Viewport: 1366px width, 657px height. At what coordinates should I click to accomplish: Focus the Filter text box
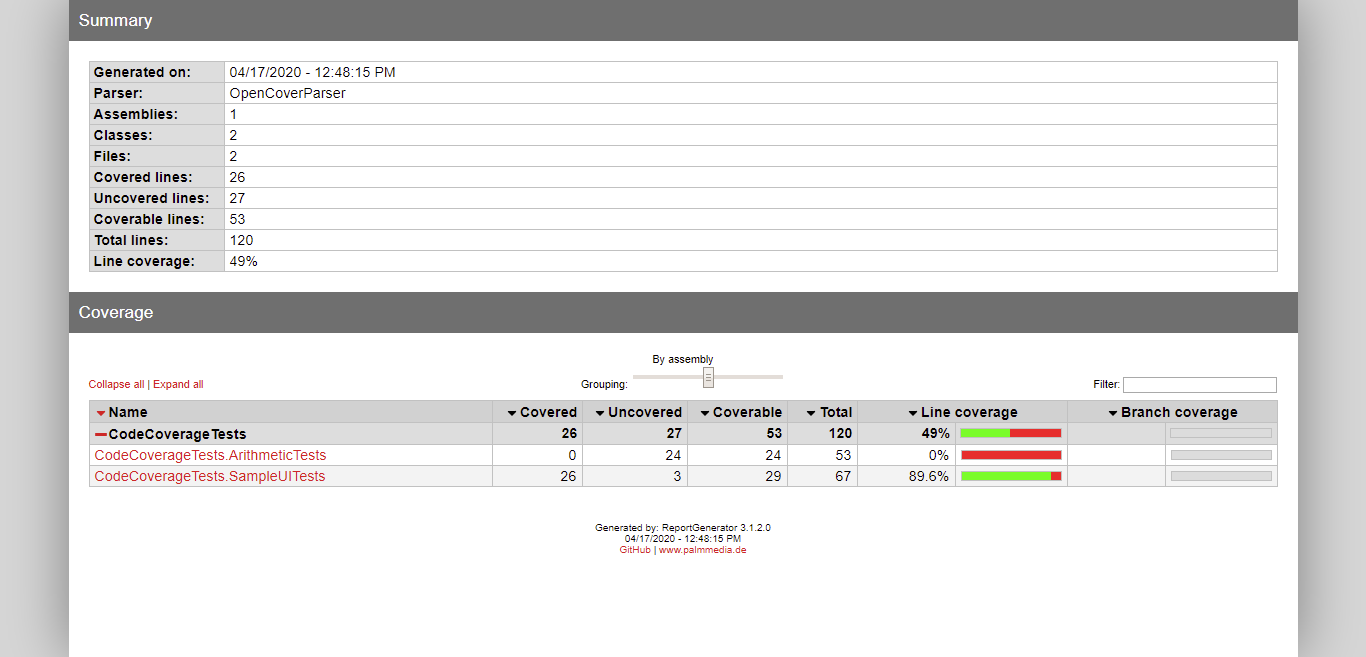click(x=1200, y=385)
